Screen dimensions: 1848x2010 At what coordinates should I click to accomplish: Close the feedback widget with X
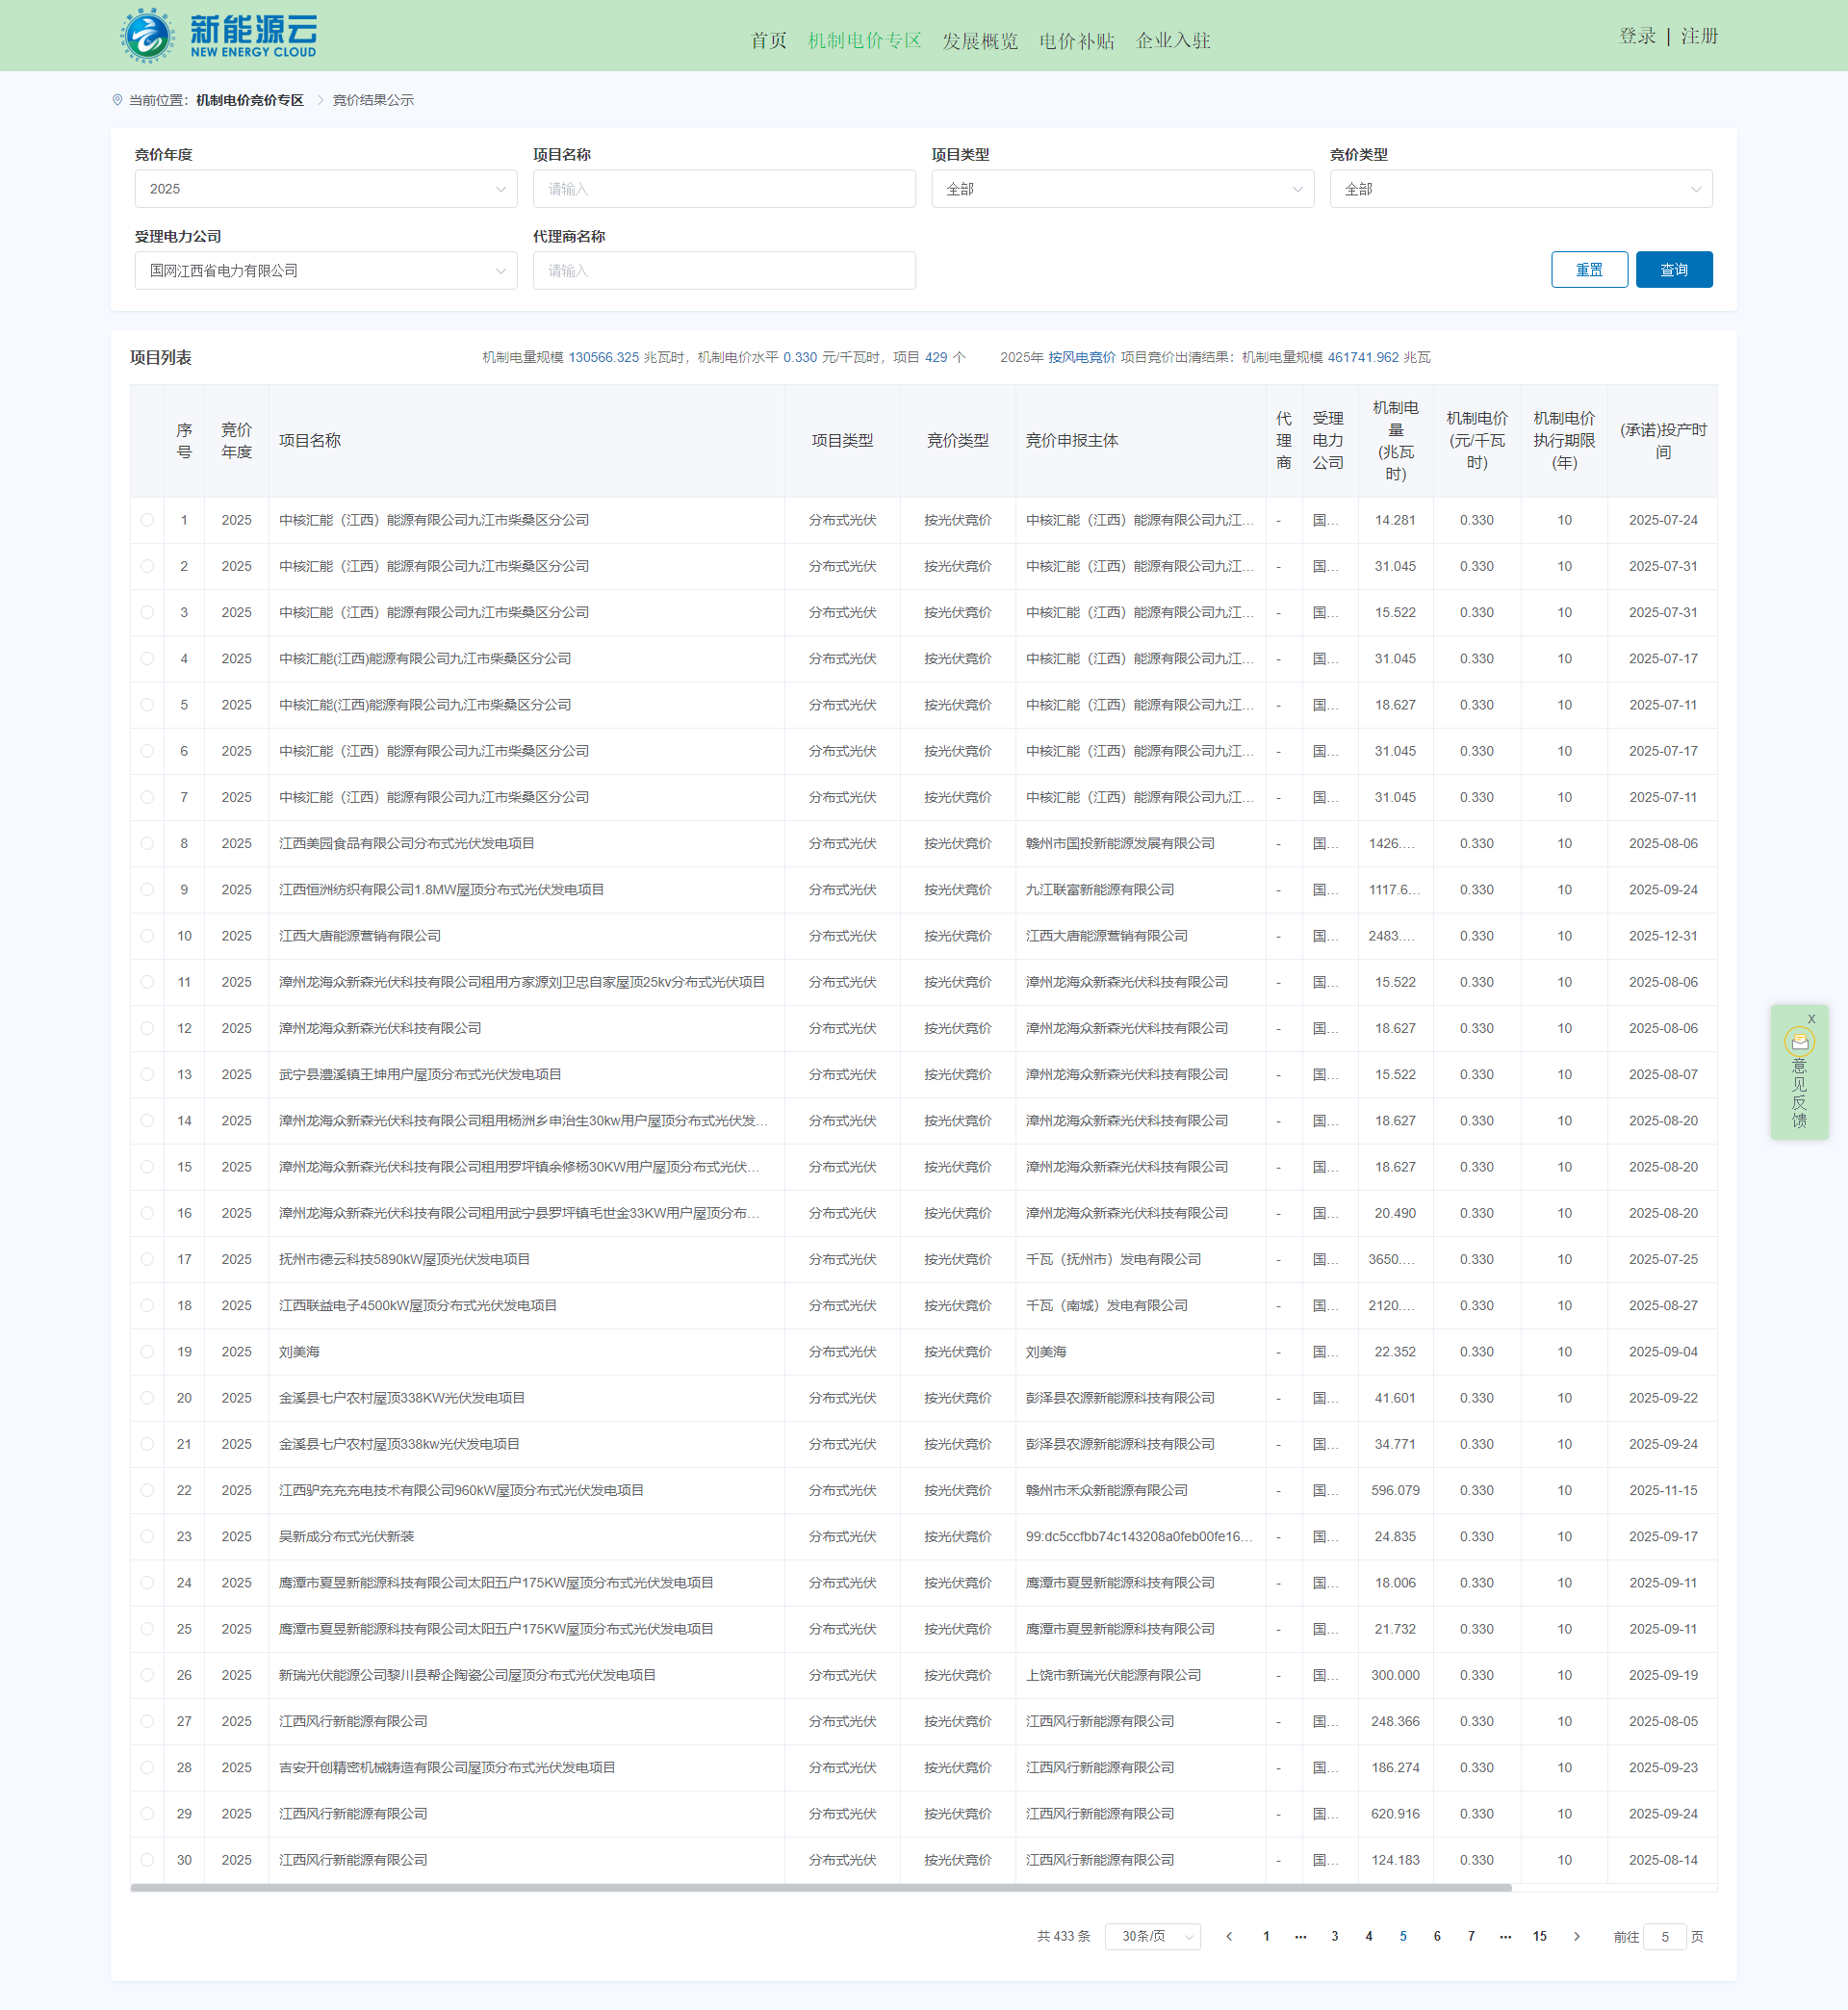[x=1811, y=1019]
